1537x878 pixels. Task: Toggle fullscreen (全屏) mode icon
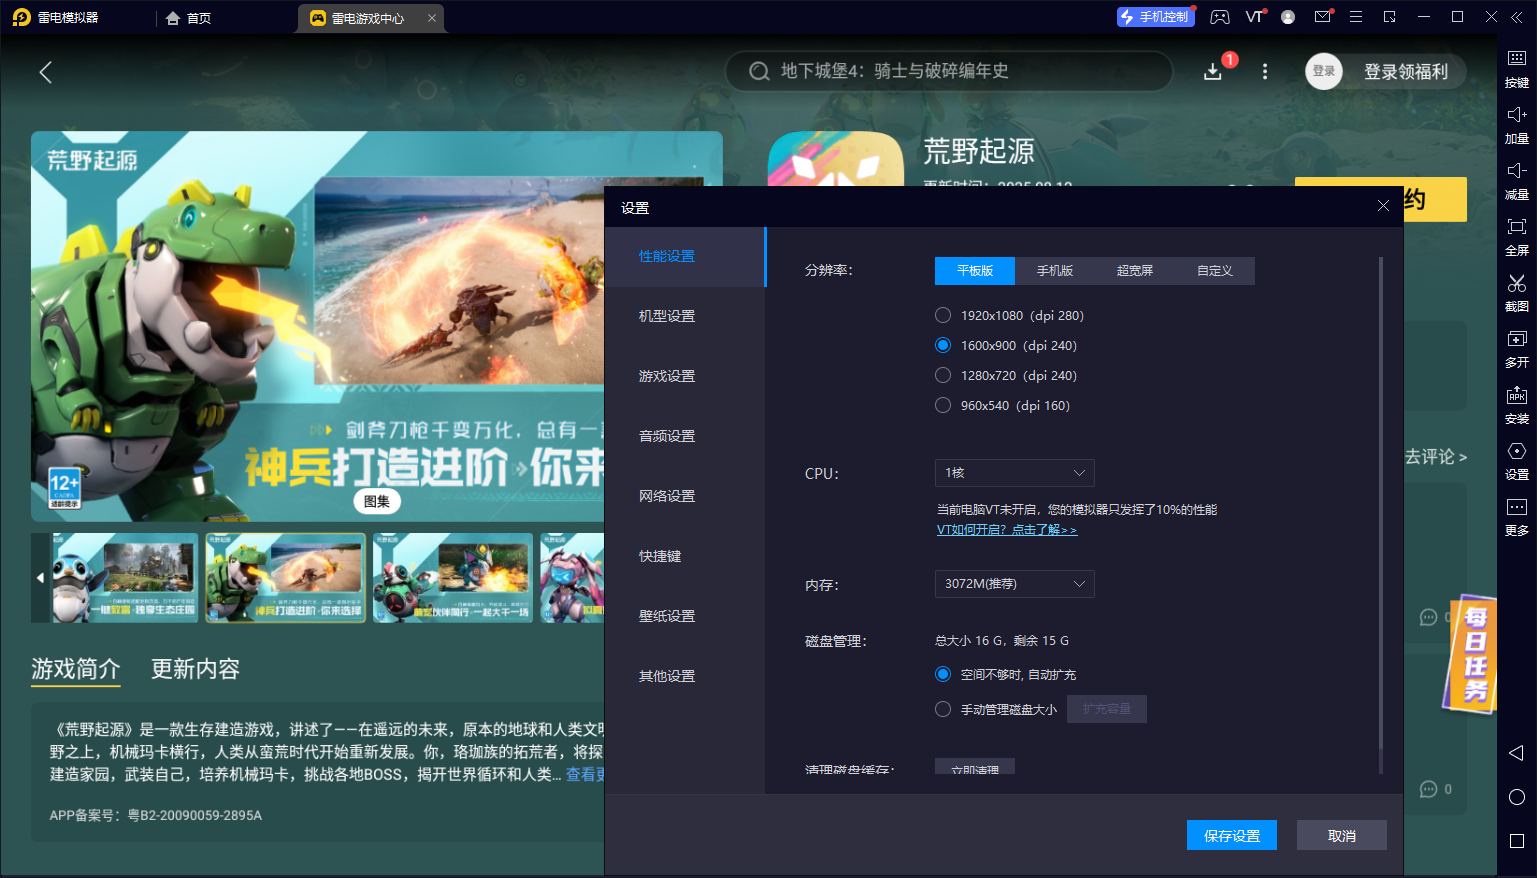tap(1516, 228)
